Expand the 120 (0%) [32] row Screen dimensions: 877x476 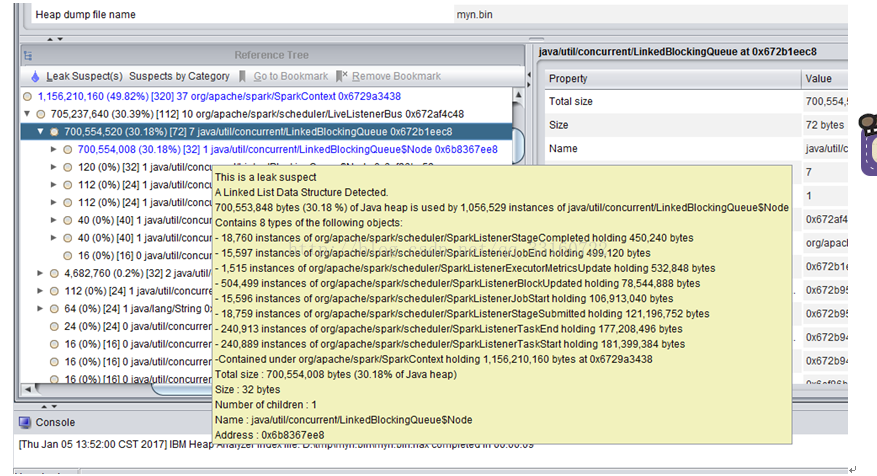[x=54, y=167]
